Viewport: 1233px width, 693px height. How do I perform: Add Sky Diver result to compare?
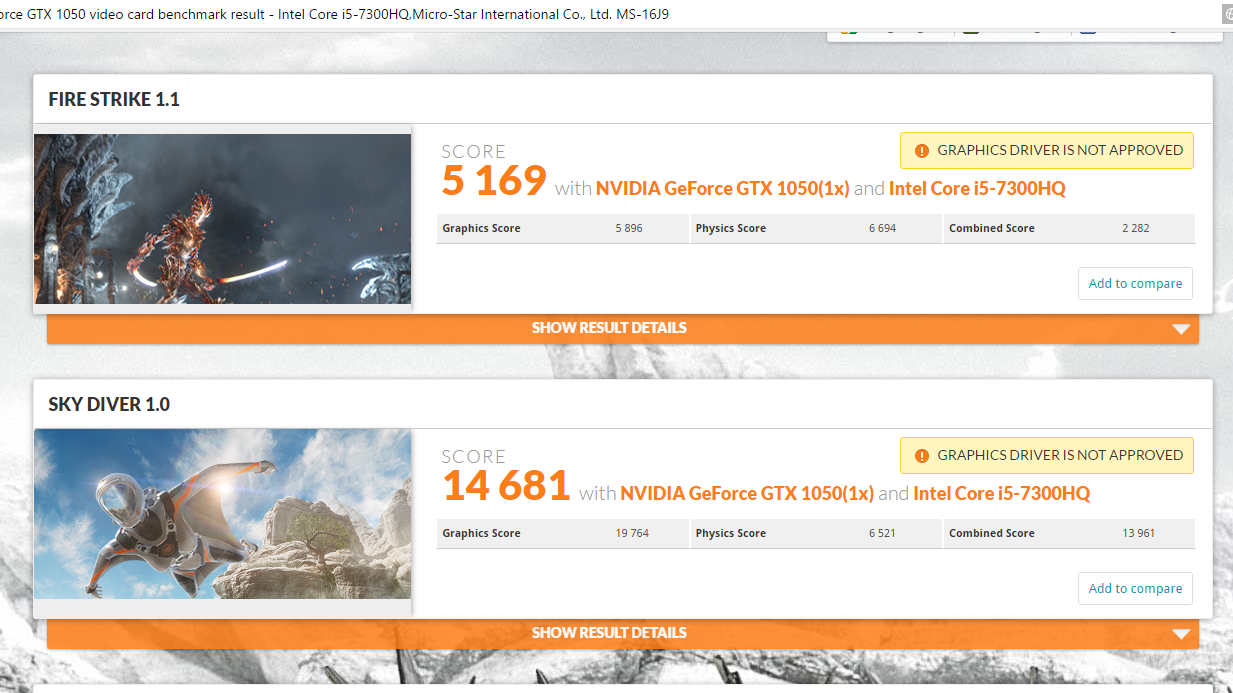1135,589
